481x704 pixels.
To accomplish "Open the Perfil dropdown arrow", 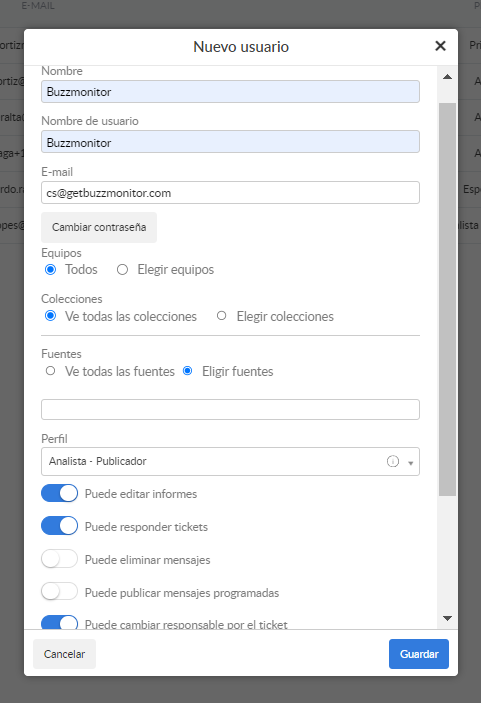I will tap(410, 463).
